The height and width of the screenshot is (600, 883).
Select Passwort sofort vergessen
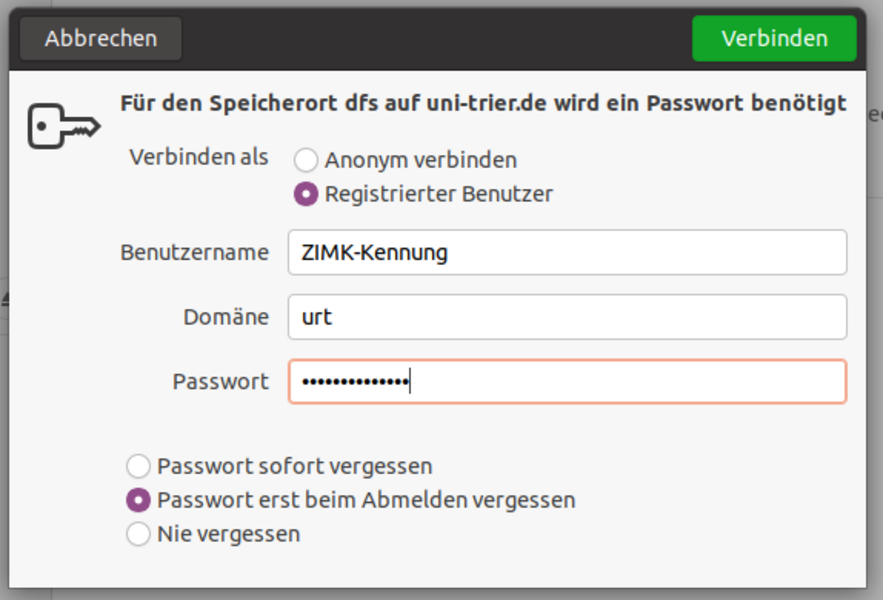point(138,466)
